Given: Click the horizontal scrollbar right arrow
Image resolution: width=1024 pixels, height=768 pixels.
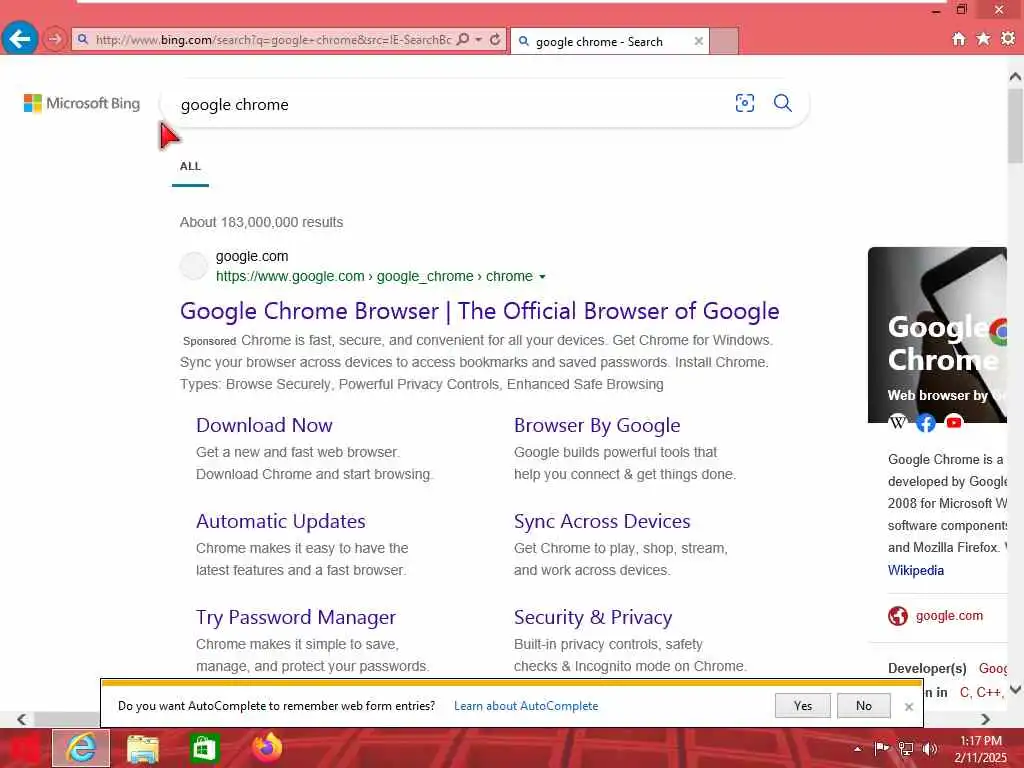Looking at the screenshot, I should pos(985,719).
